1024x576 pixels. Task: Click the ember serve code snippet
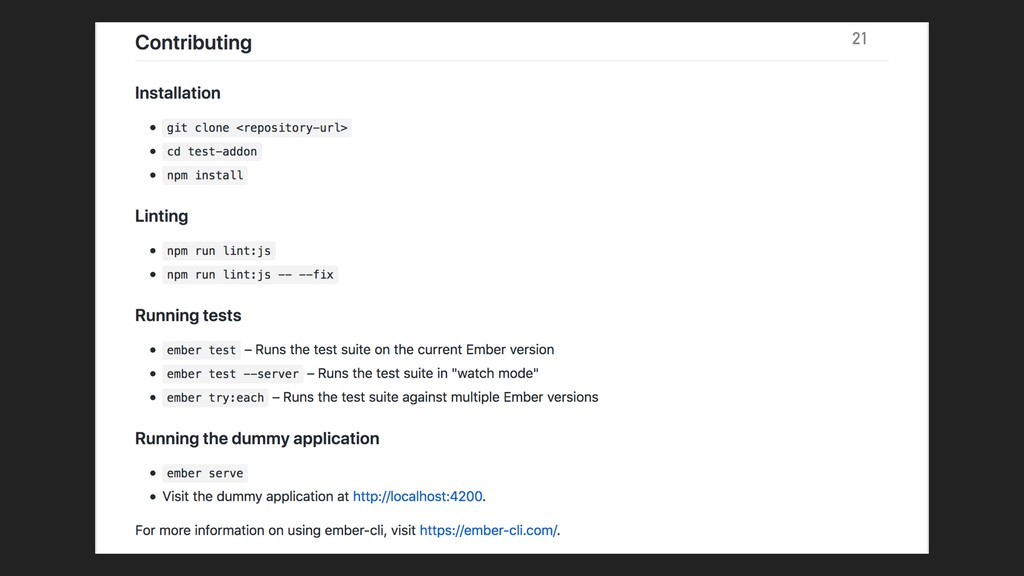[205, 473]
